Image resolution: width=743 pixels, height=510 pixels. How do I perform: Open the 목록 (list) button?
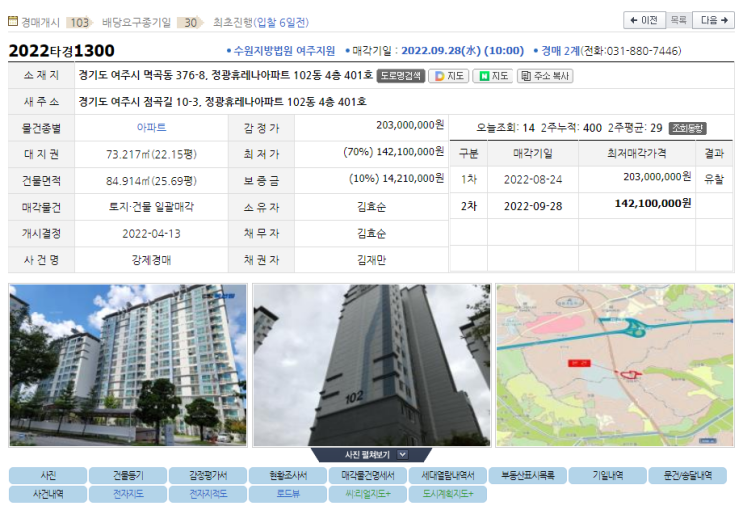(x=679, y=20)
